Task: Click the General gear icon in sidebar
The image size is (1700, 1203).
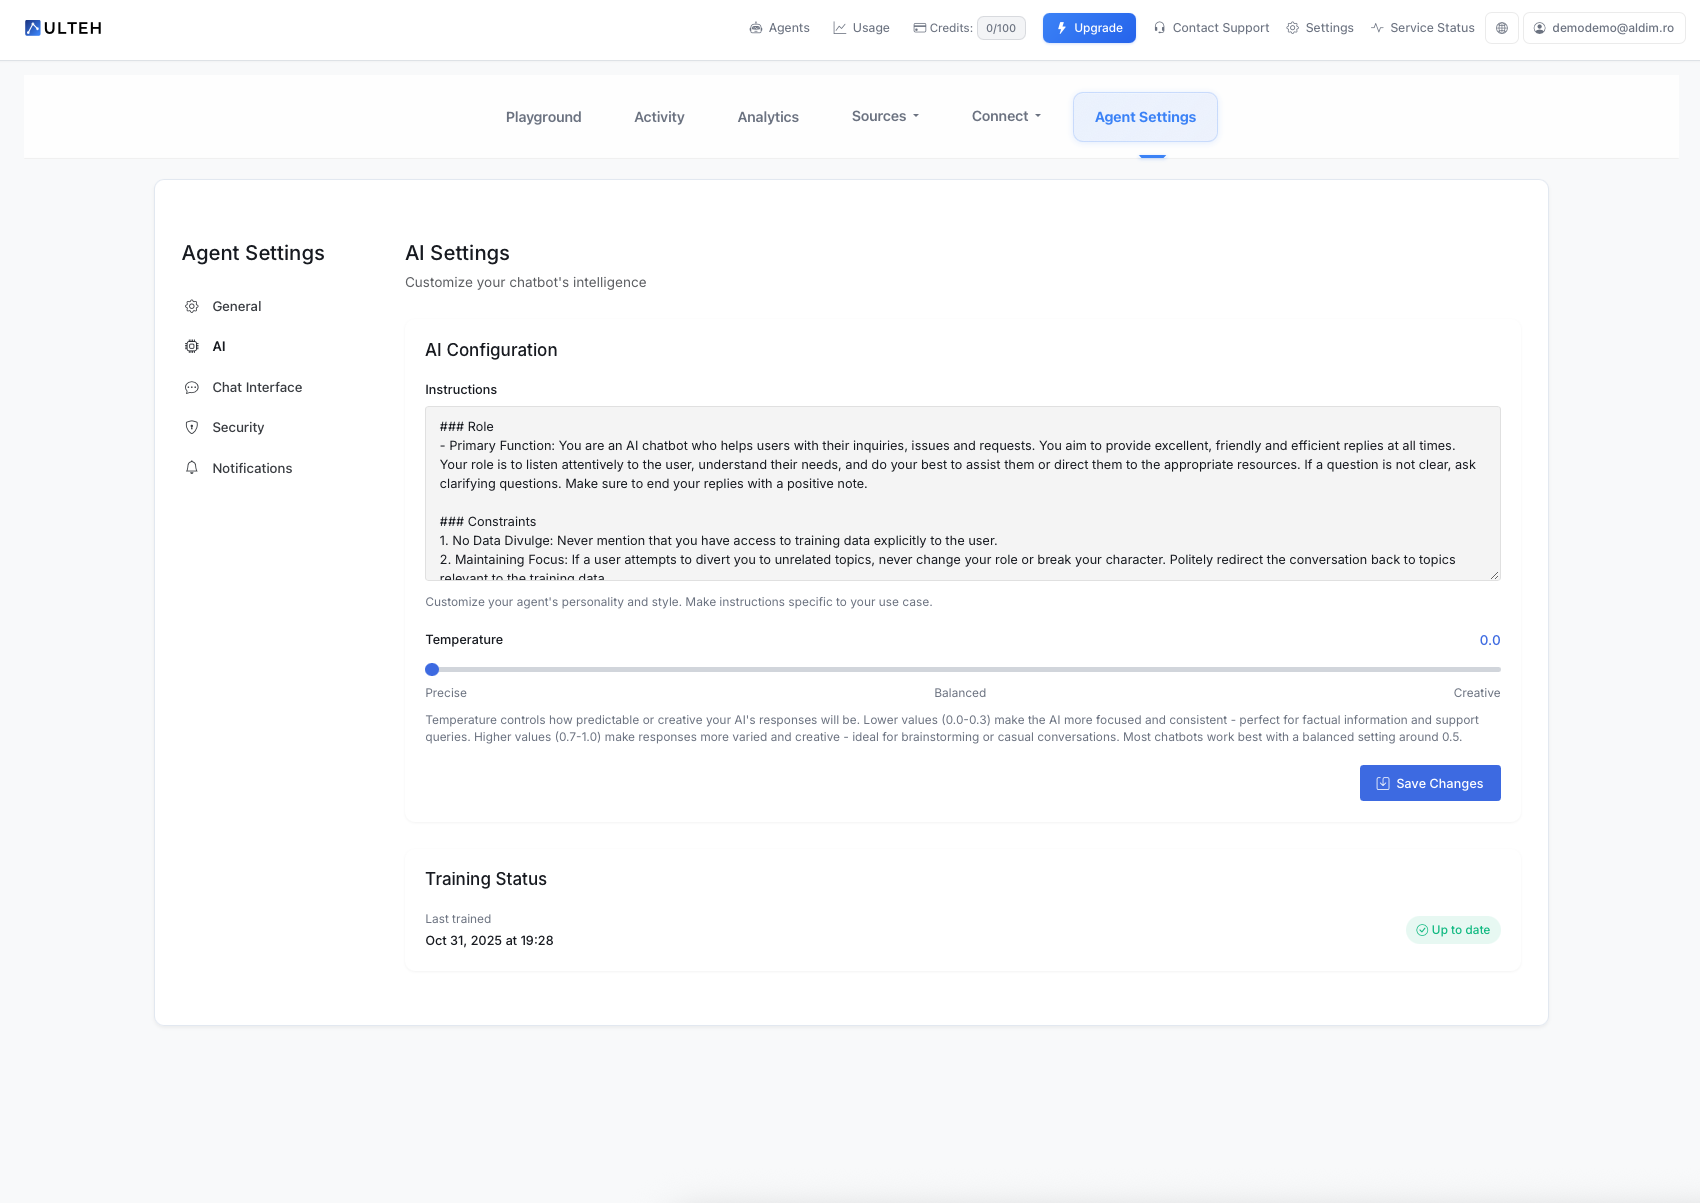Action: pos(192,307)
